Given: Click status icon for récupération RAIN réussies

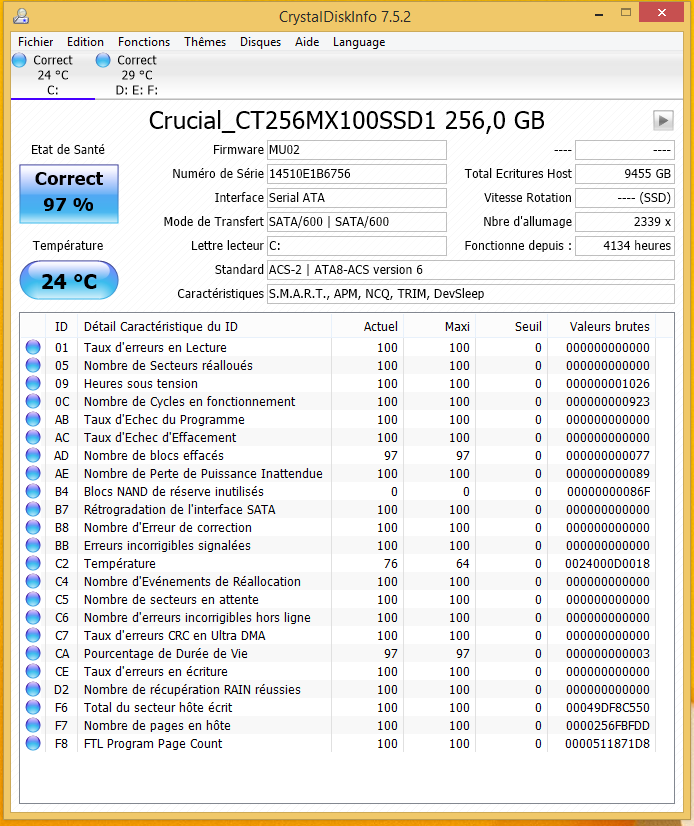Looking at the screenshot, I should point(33,689).
